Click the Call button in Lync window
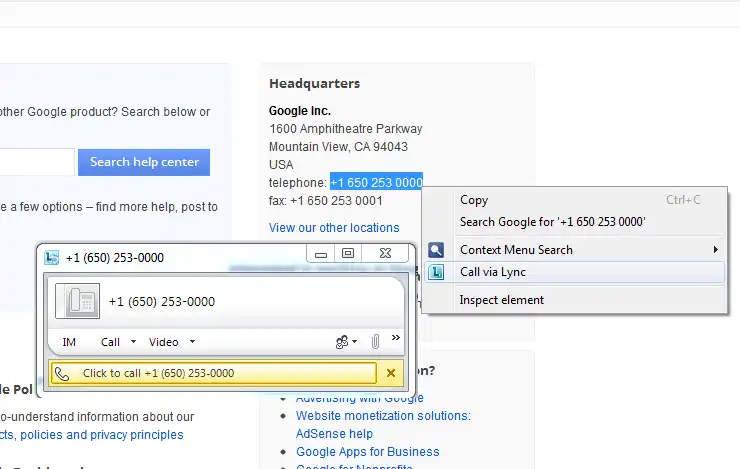740x469 pixels. pyautogui.click(x=110, y=342)
